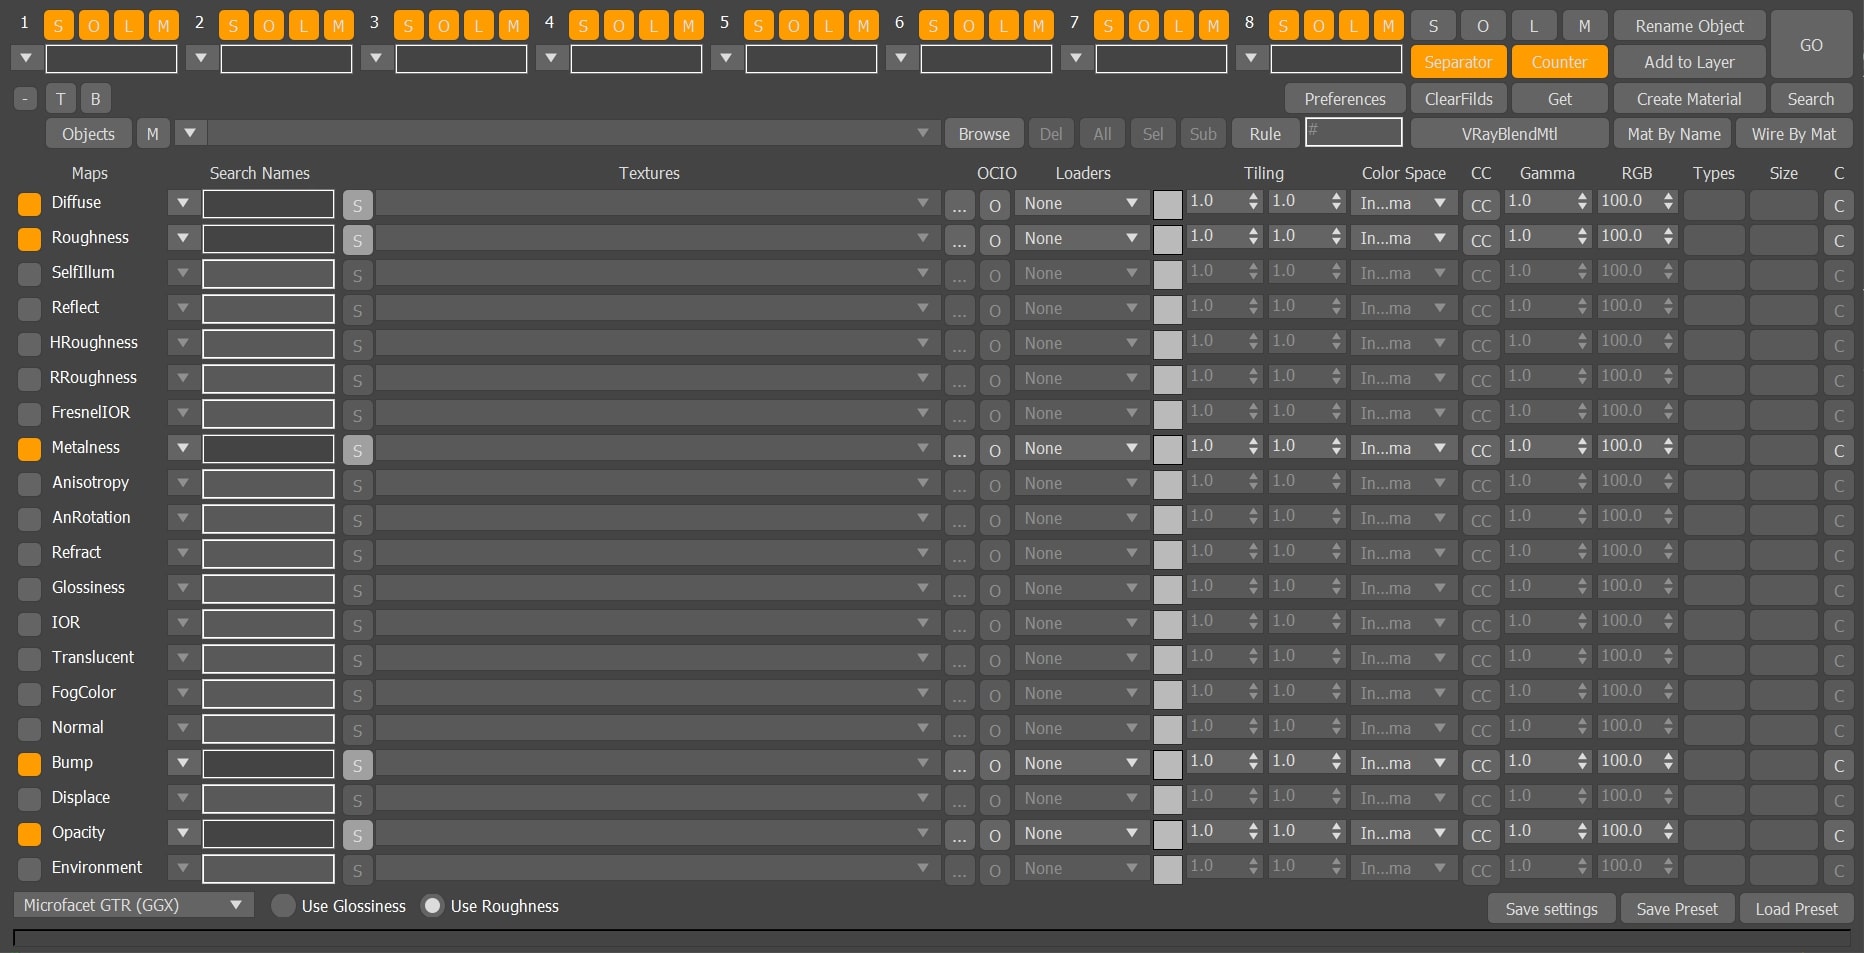This screenshot has width=1864, height=953.
Task: Click the CC button in the Metalness row
Action: click(1480, 450)
